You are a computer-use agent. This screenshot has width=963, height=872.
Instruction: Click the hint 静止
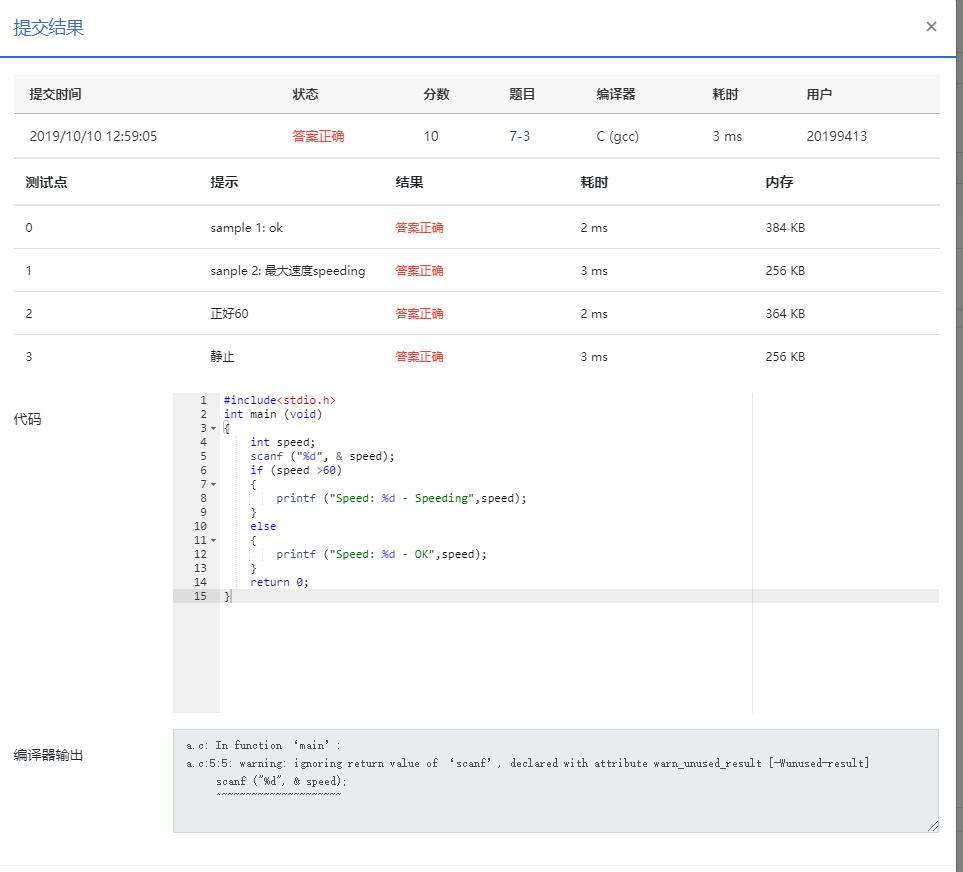(x=222, y=357)
